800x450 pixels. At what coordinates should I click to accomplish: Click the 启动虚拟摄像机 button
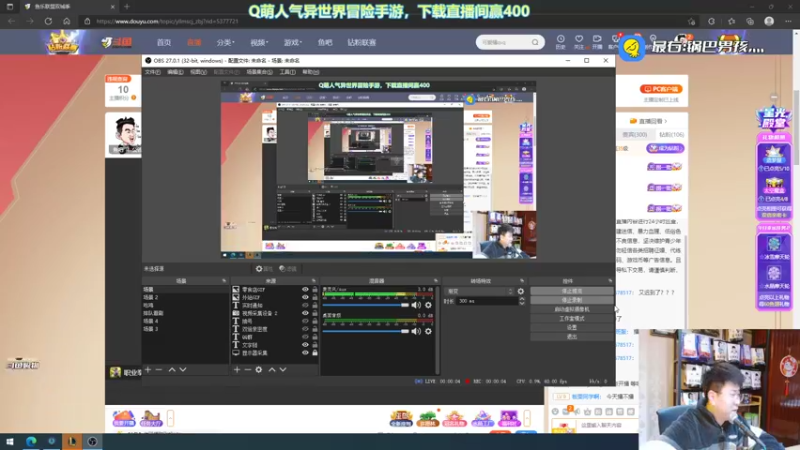tap(571, 309)
